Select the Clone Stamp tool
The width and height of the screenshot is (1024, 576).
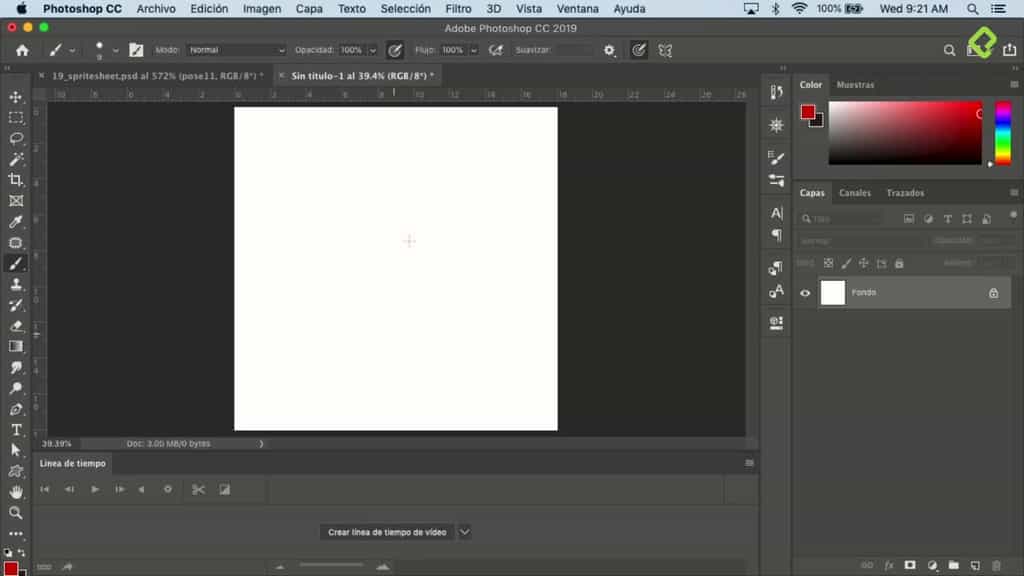[16, 284]
